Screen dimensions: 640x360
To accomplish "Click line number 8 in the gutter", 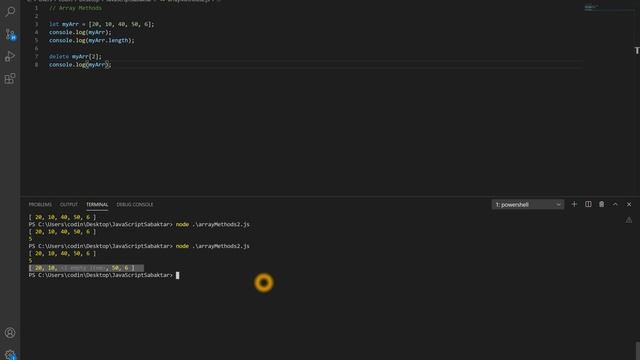I will [x=36, y=64].
